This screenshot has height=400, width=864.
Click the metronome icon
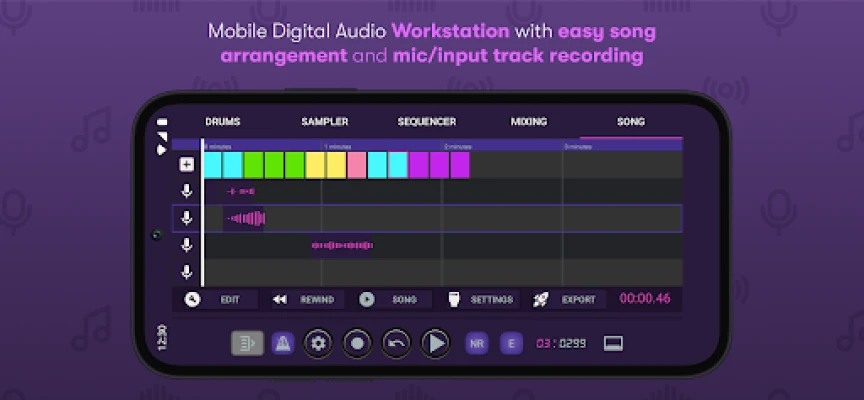pos(283,344)
